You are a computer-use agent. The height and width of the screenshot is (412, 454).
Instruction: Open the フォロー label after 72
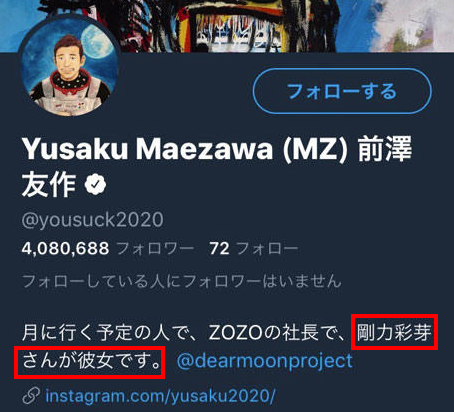point(267,249)
